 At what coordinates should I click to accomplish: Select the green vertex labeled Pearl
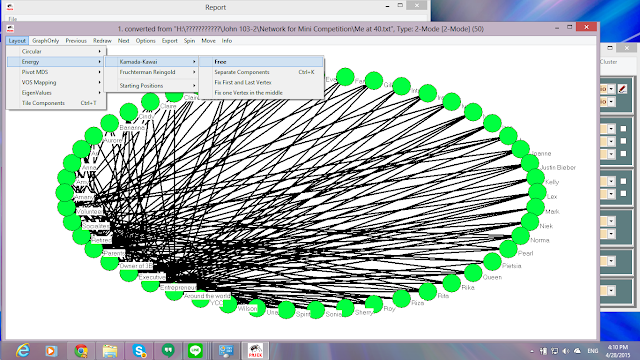(x=509, y=249)
